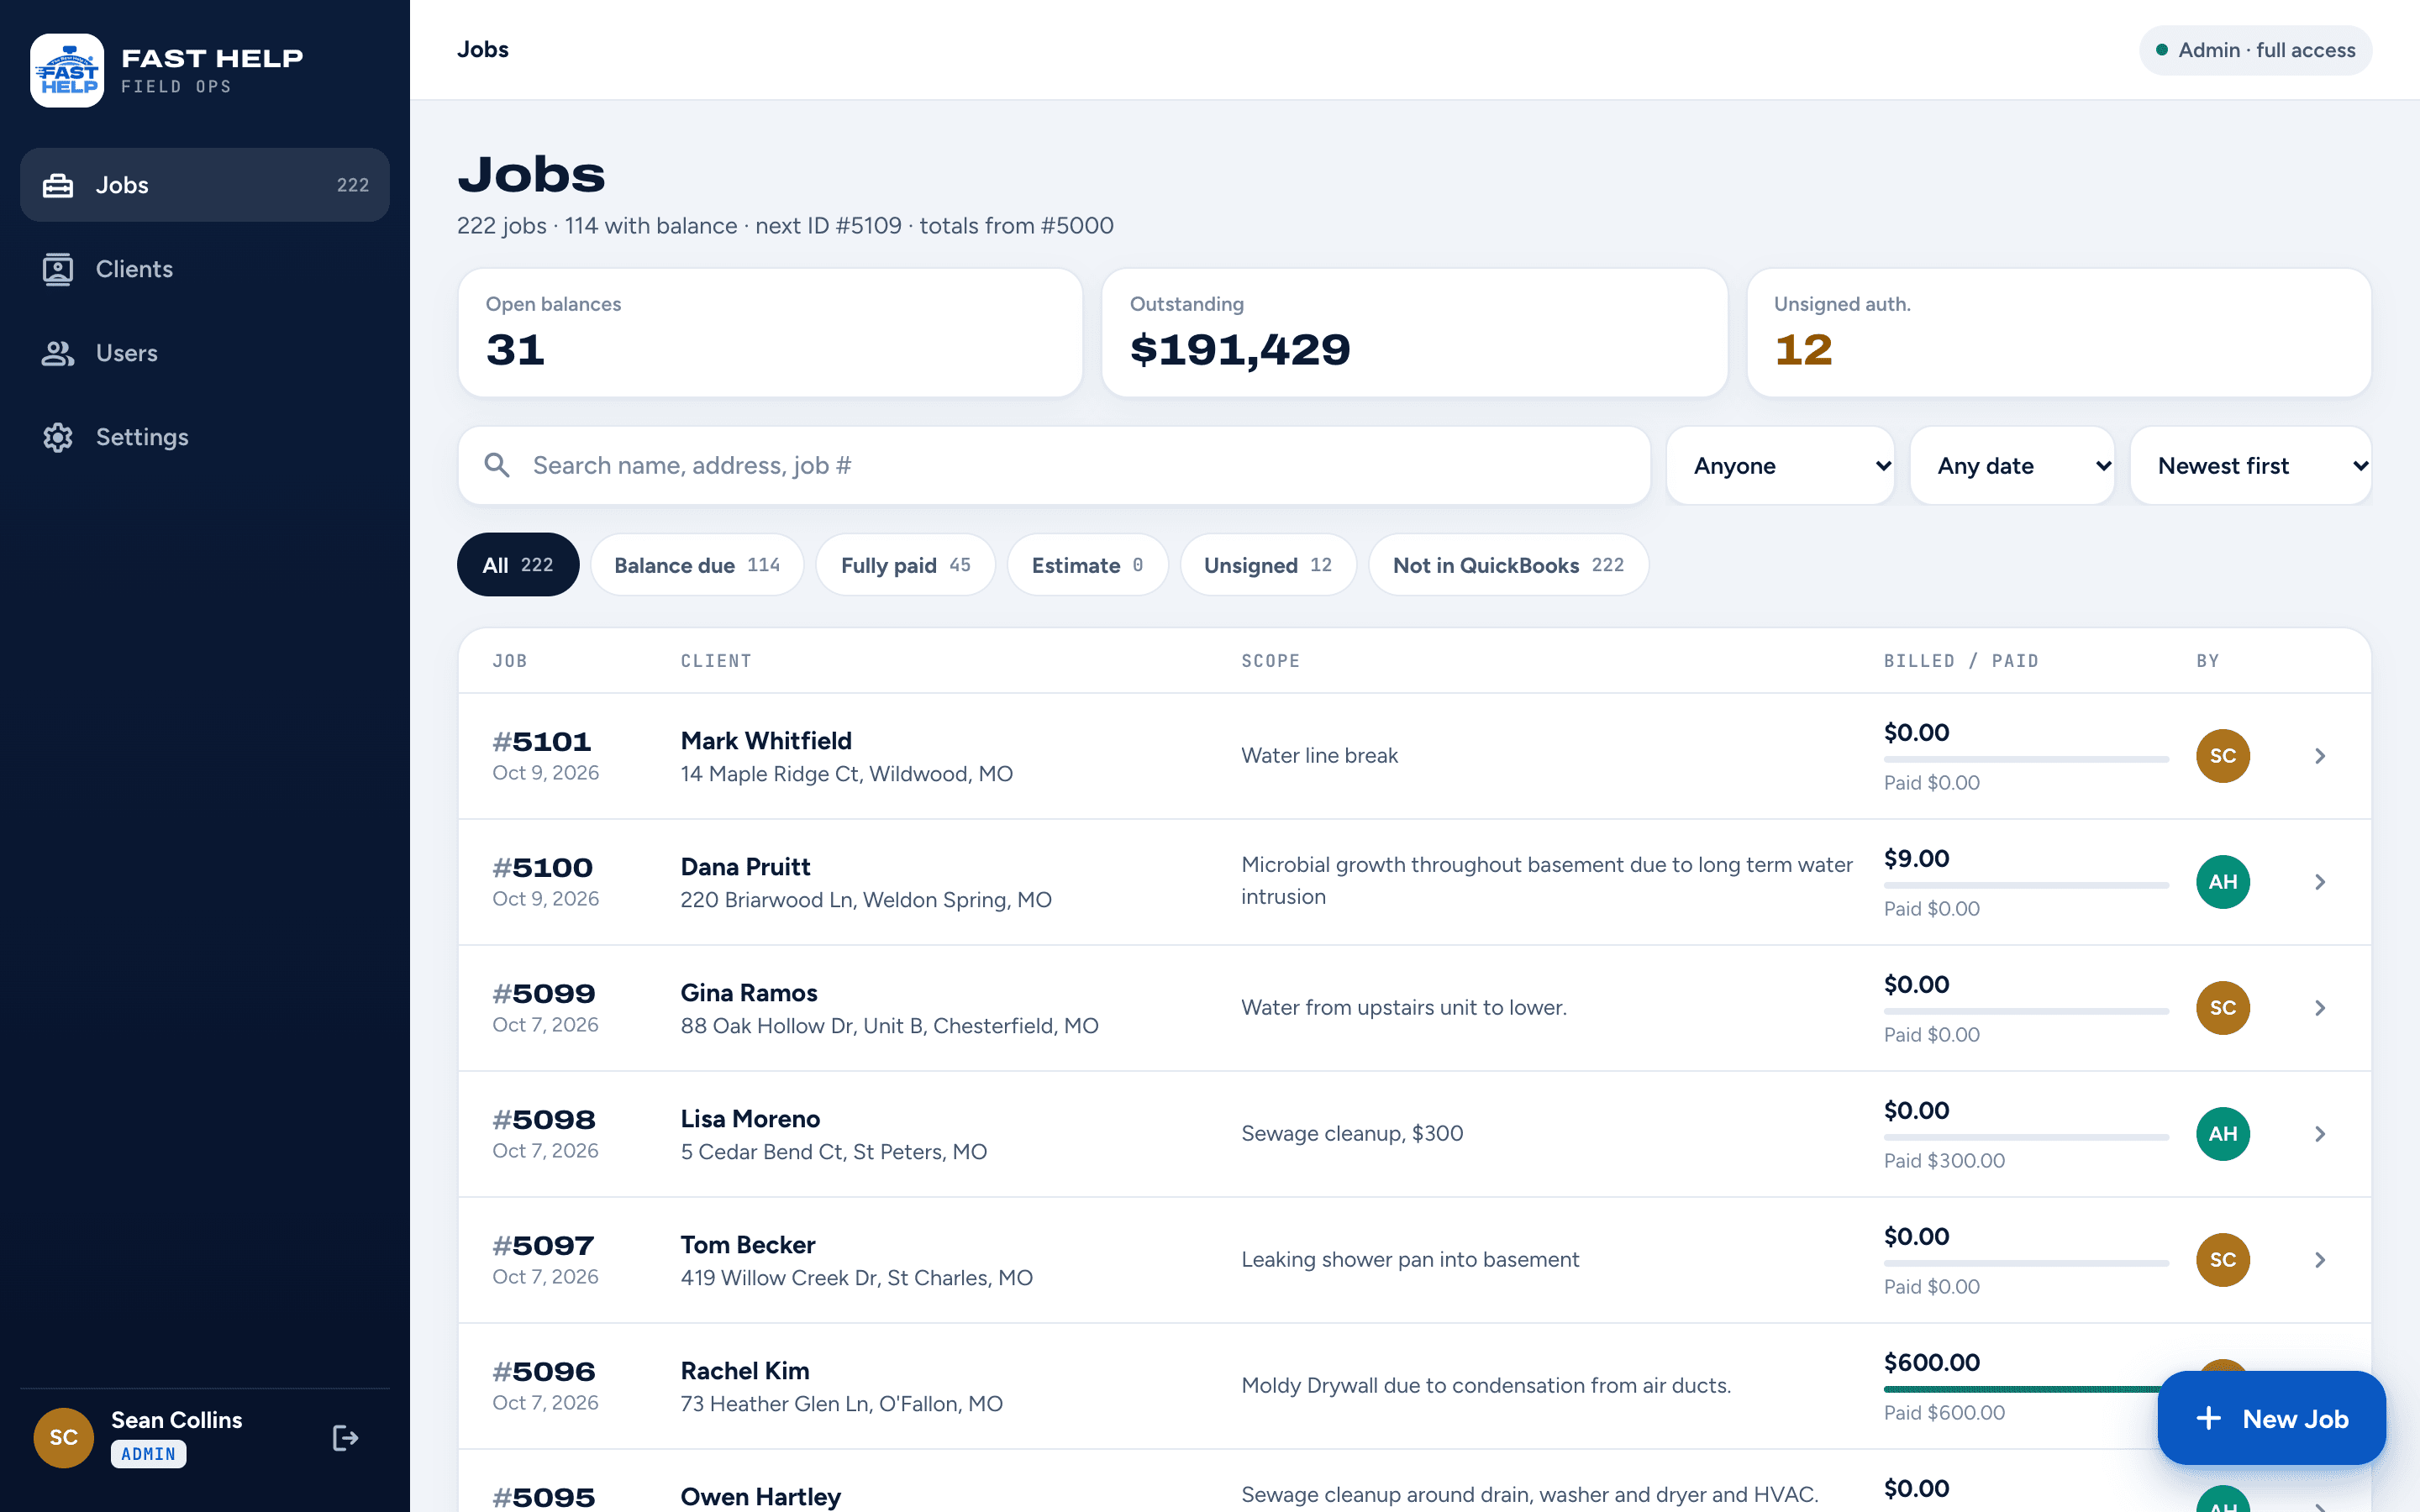Show Unsigned 12 jobs
This screenshot has width=2420, height=1512.
point(1268,565)
